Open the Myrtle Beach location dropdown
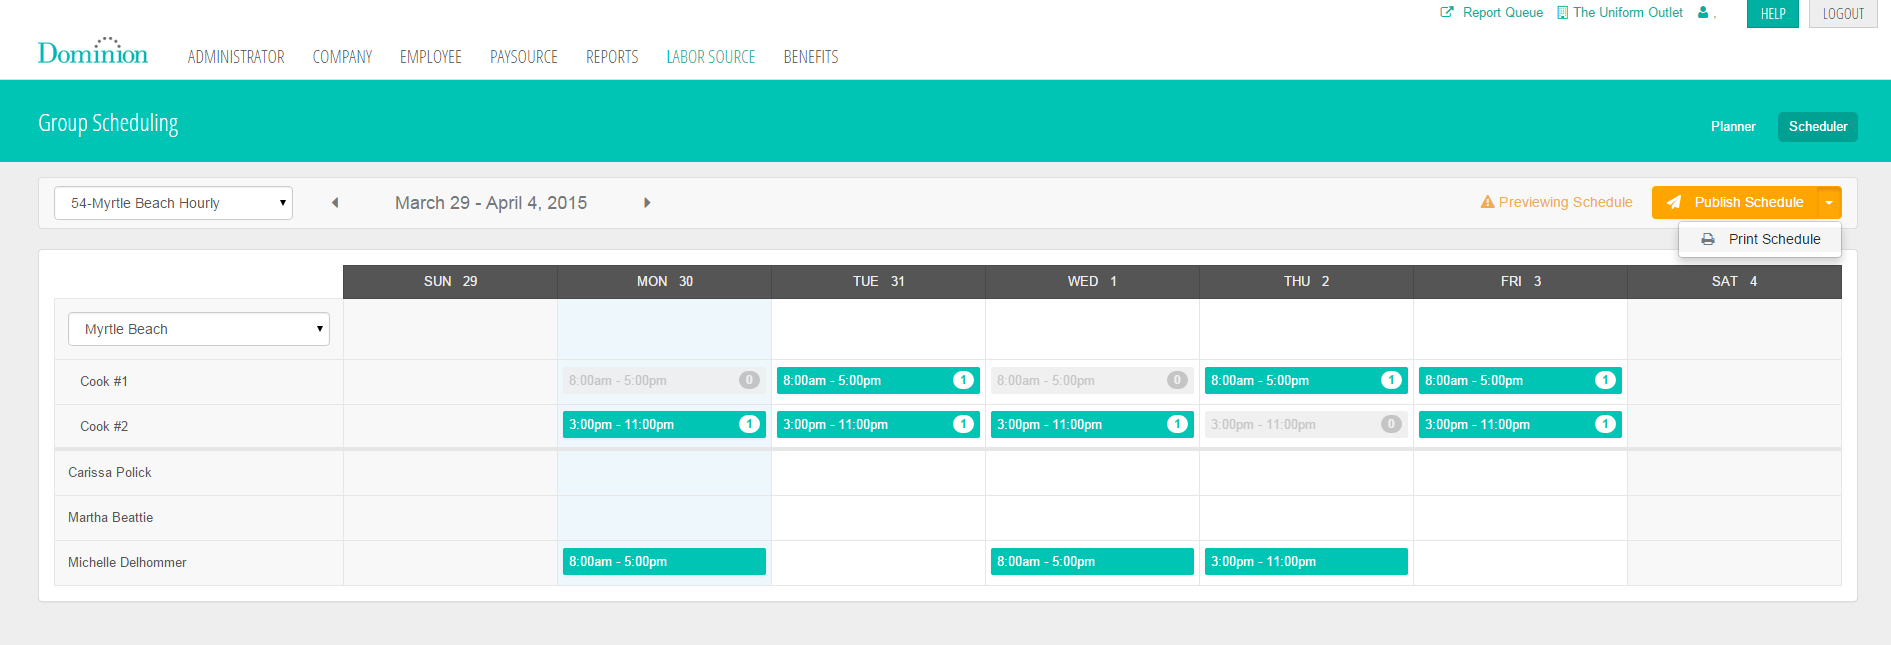Viewport: 1891px width, 645px height. point(199,329)
